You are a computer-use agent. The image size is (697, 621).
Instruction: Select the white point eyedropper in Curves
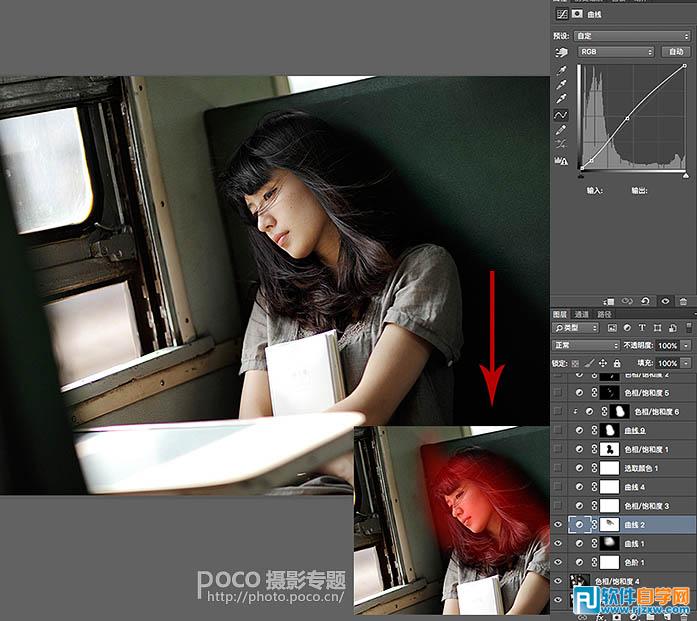point(561,99)
